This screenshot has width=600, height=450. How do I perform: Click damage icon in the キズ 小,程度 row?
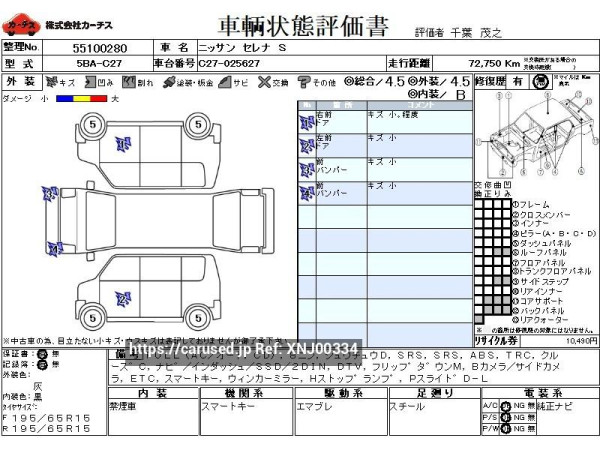pos(306,120)
